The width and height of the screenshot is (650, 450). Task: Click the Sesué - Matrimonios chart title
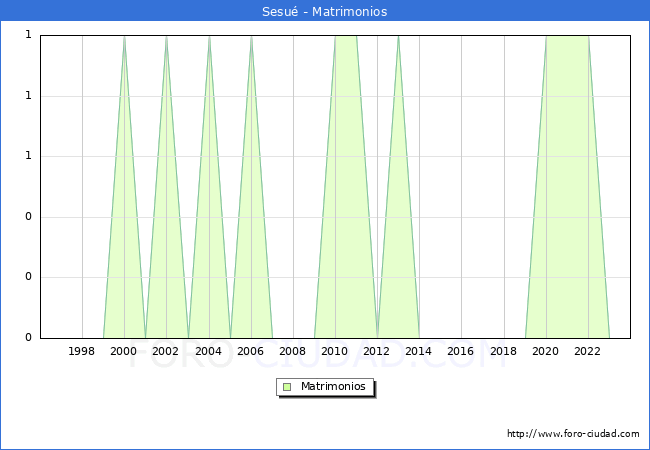[x=325, y=11]
